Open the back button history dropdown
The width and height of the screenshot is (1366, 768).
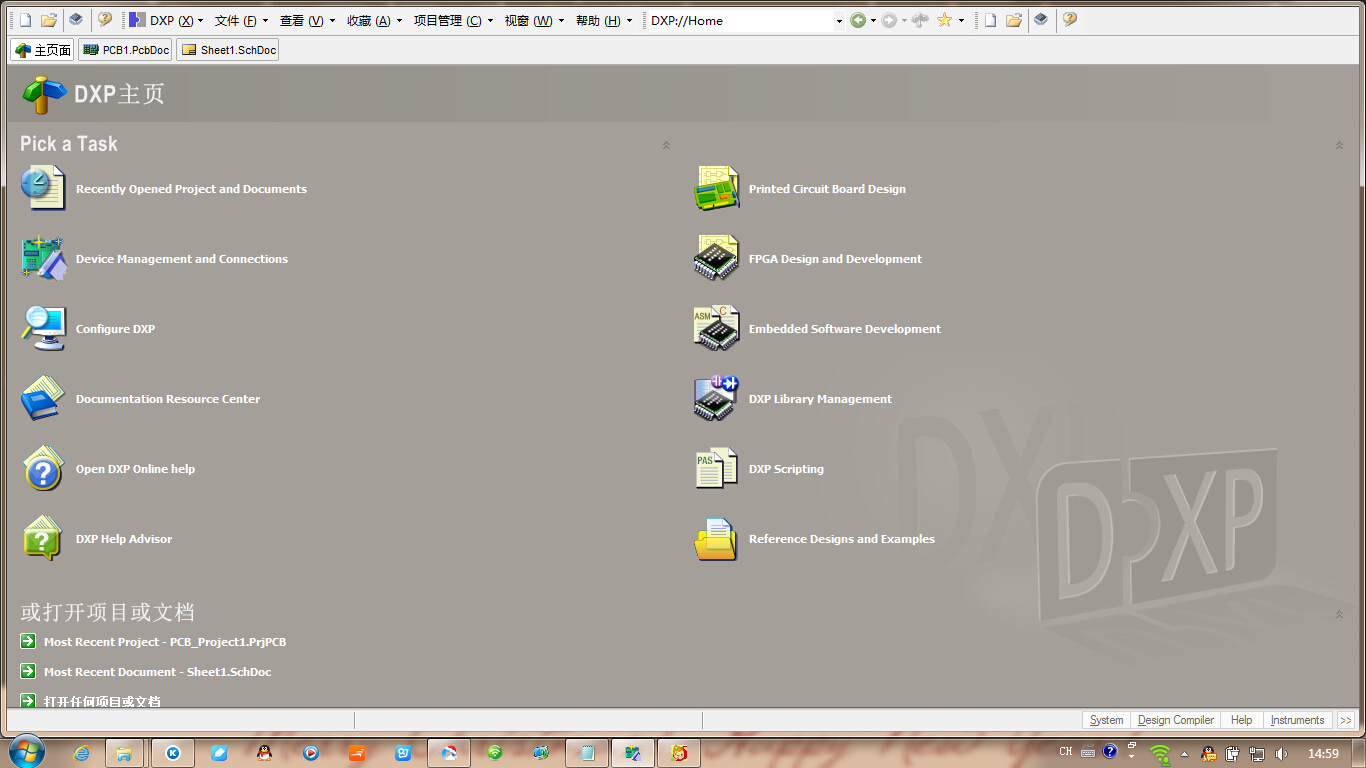pos(873,20)
